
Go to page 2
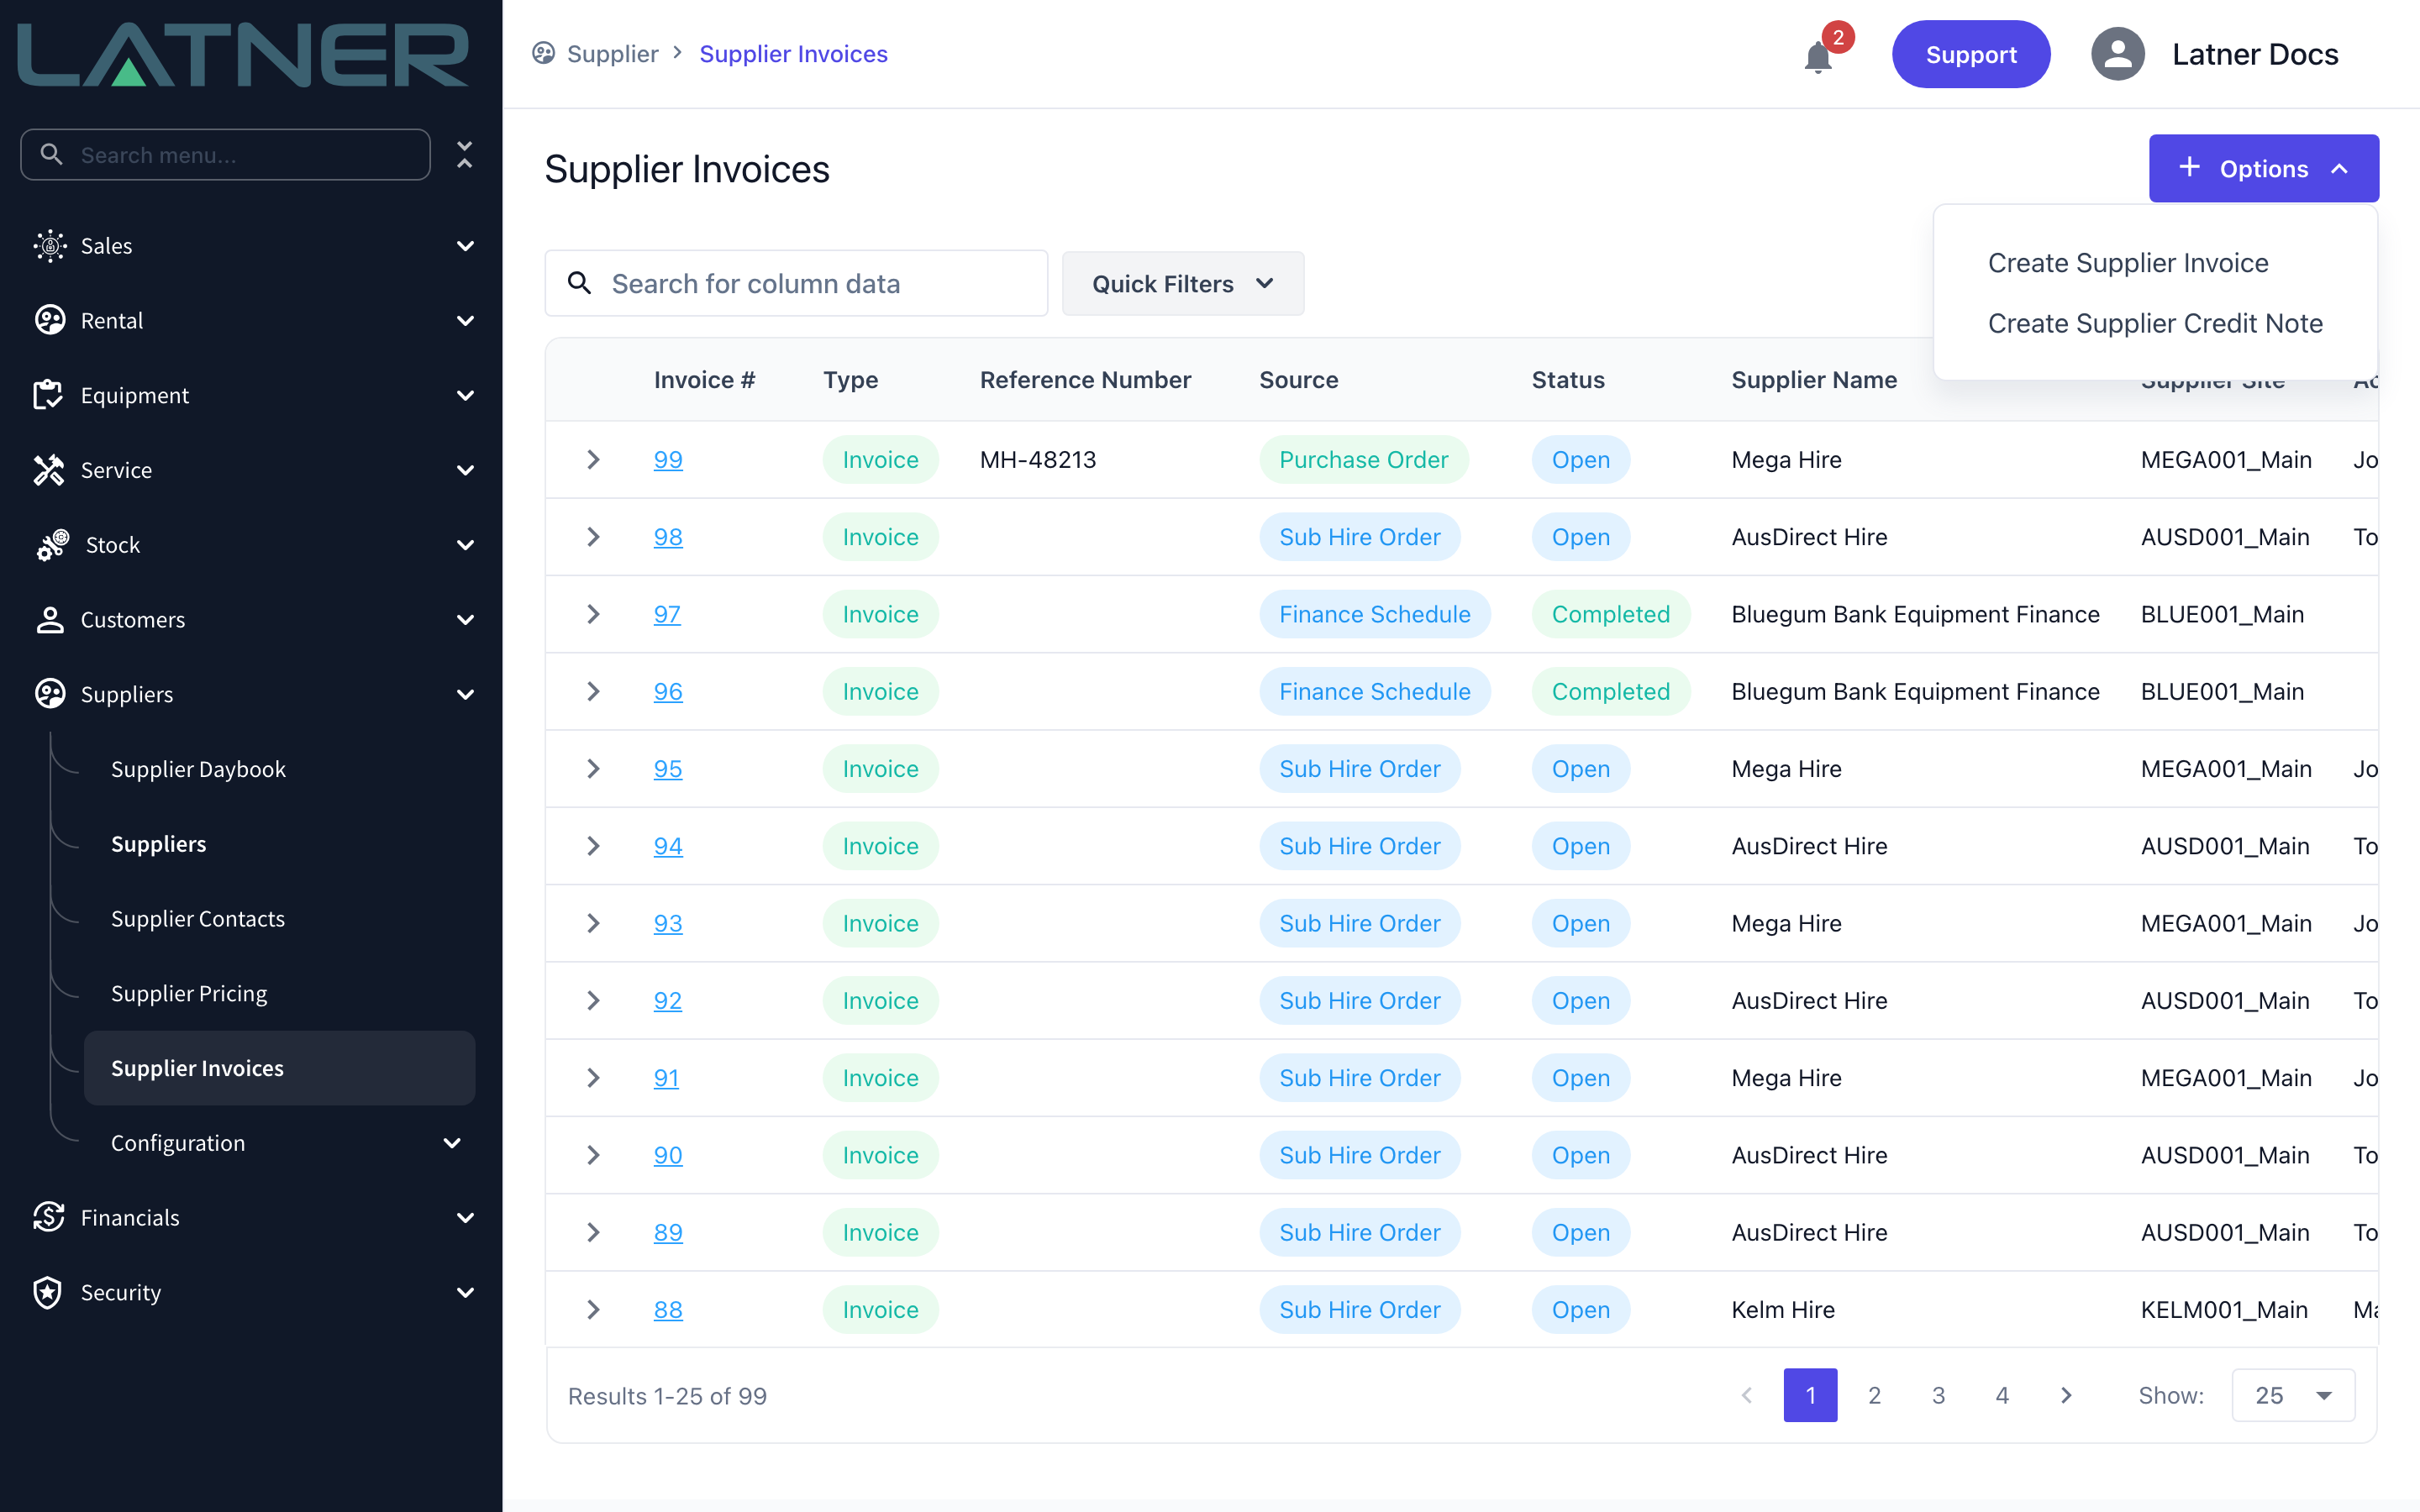click(1874, 1395)
